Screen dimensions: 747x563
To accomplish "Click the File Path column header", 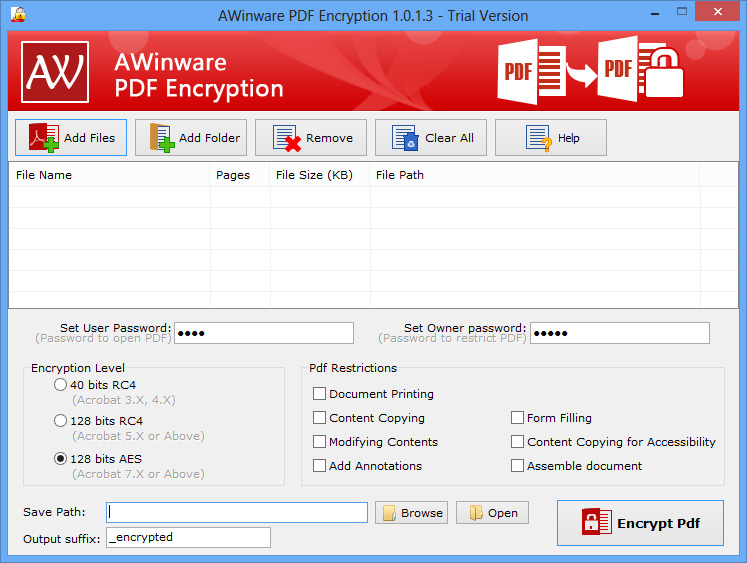I will point(535,175).
